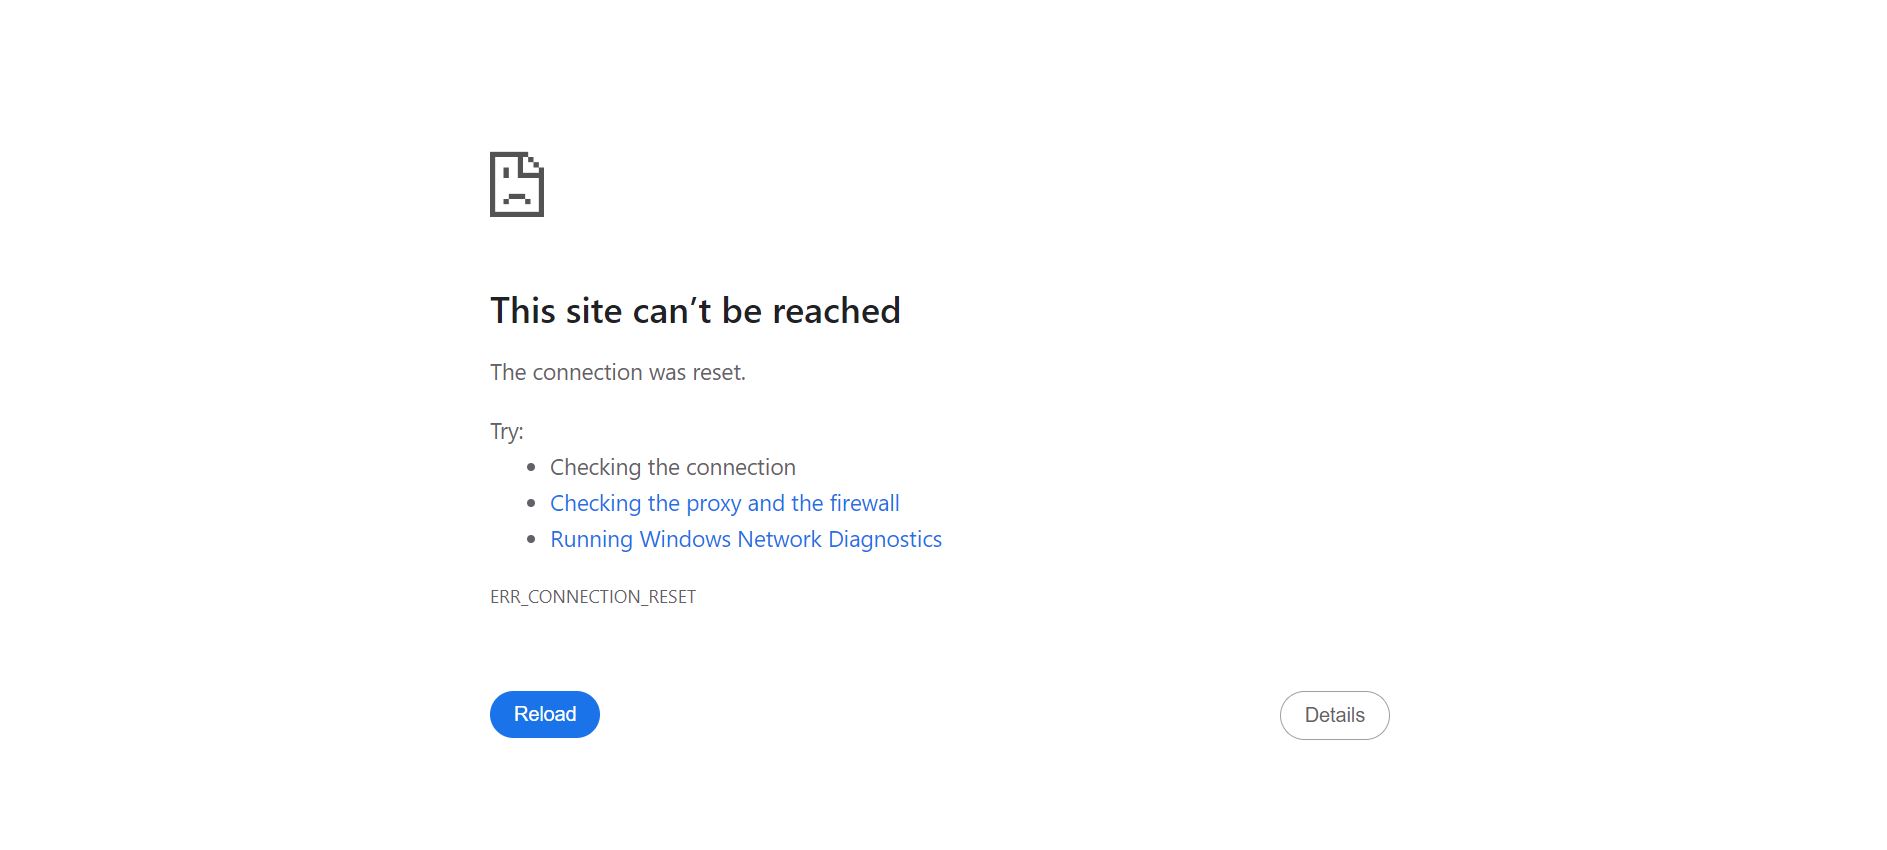Viewport: 1887px width, 850px height.
Task: Click the word 'proxy' in the suggestion link
Action: [x=713, y=504]
